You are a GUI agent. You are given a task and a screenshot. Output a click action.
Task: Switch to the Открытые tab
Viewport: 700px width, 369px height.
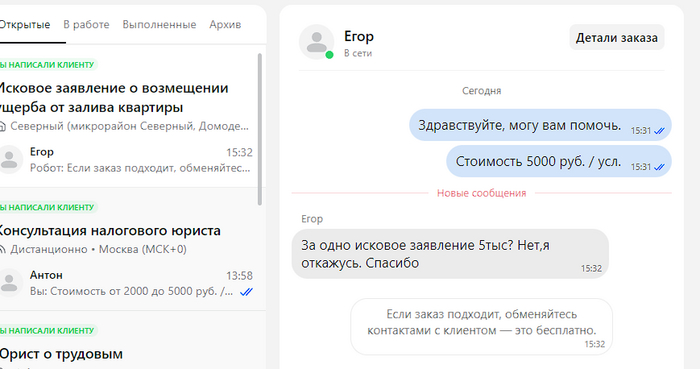(25, 25)
